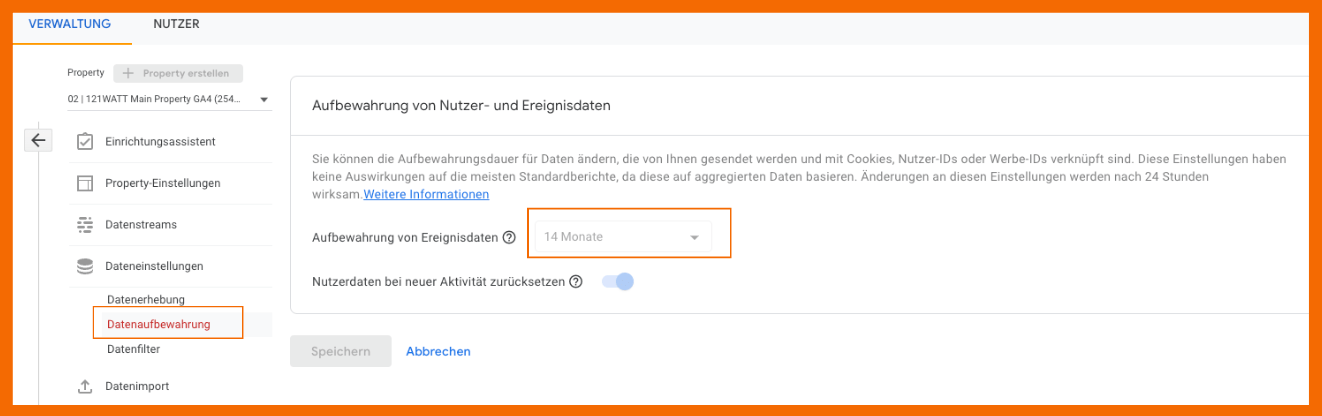1322x416 pixels.
Task: Click the Dateneinstellungen database icon
Action: point(85,266)
